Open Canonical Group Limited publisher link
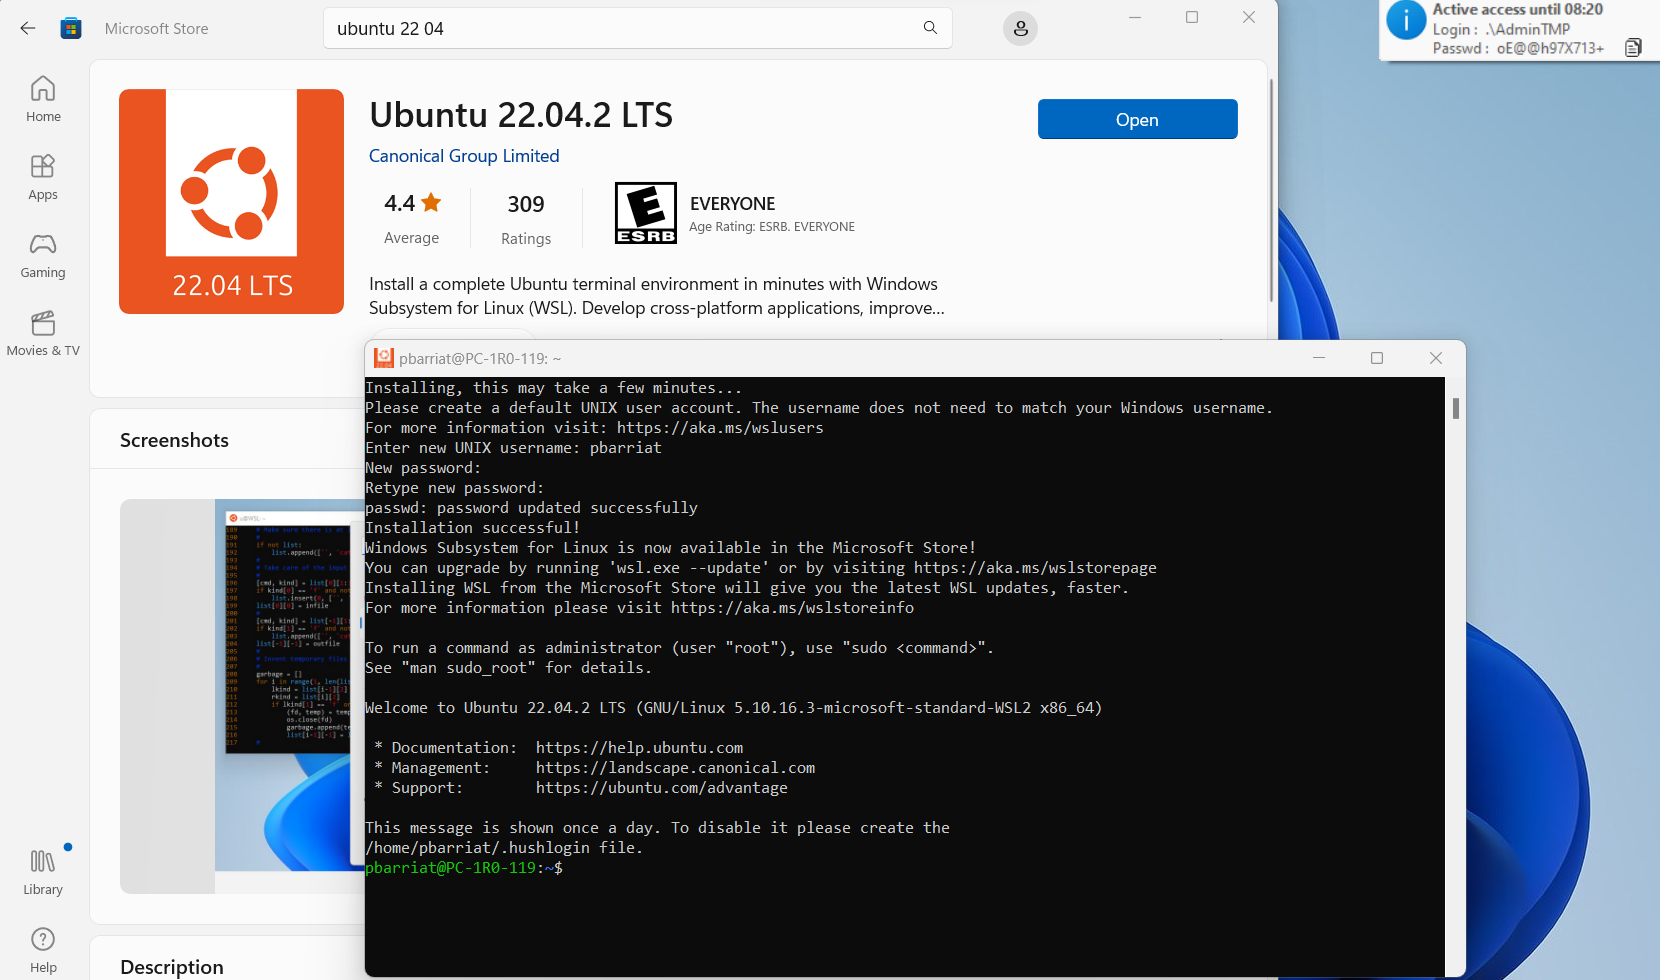Screen dimensions: 1660x980 [x=464, y=156]
